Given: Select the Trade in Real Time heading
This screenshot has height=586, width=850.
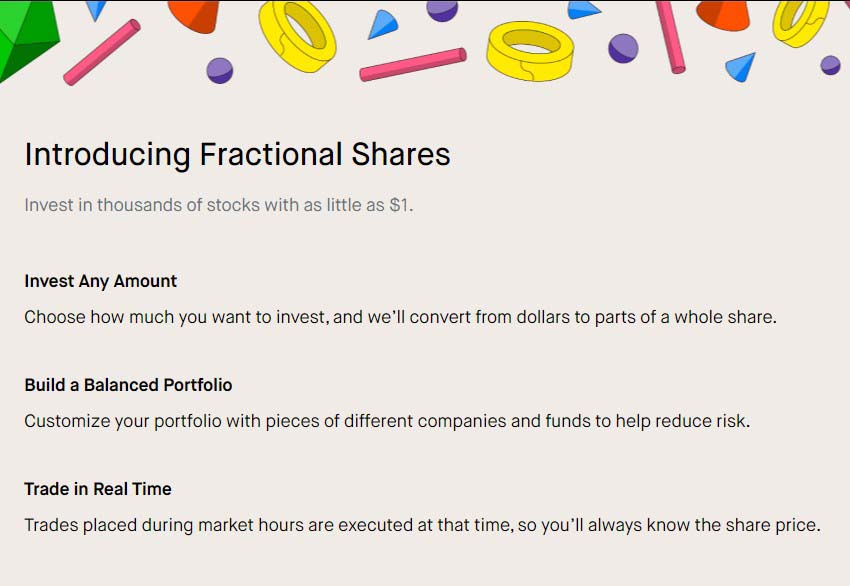Looking at the screenshot, I should pos(98,489).
